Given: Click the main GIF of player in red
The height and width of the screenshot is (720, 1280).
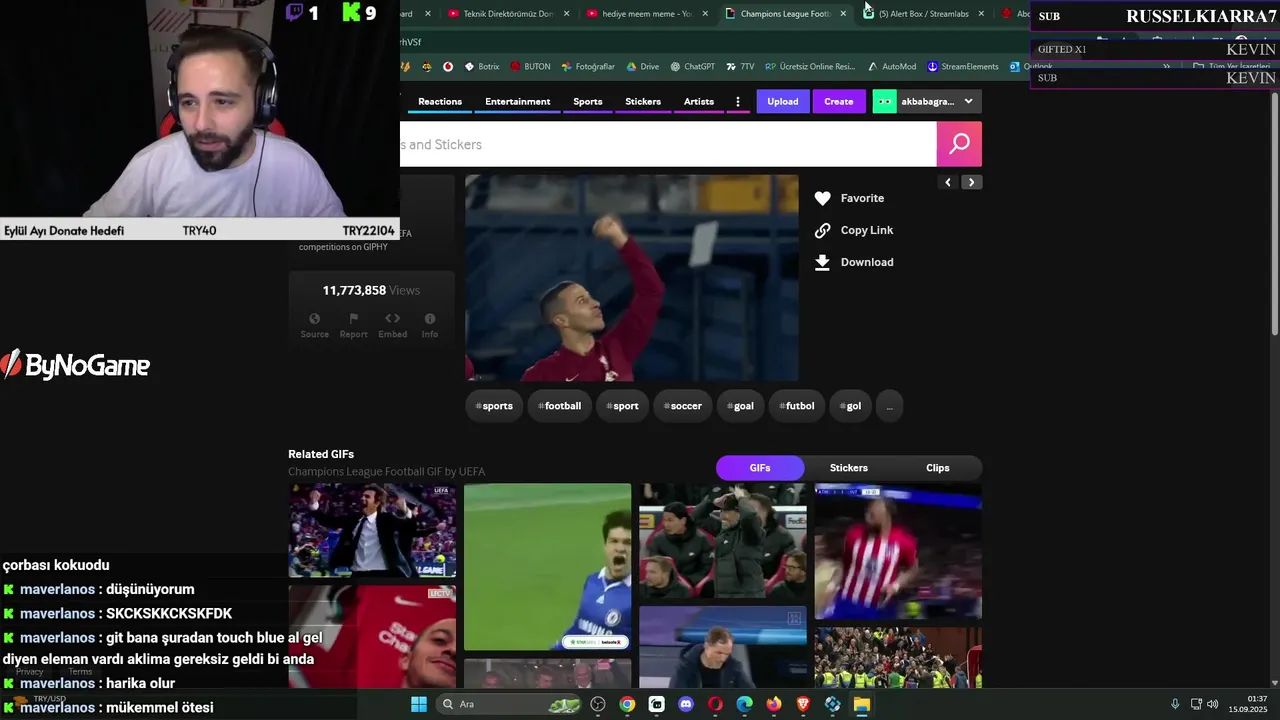Looking at the screenshot, I should coord(632,278).
